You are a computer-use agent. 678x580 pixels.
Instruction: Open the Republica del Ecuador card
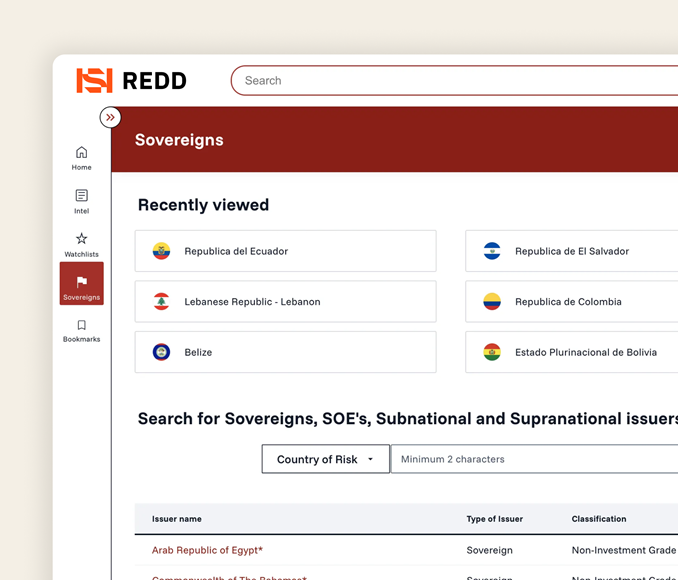click(285, 251)
